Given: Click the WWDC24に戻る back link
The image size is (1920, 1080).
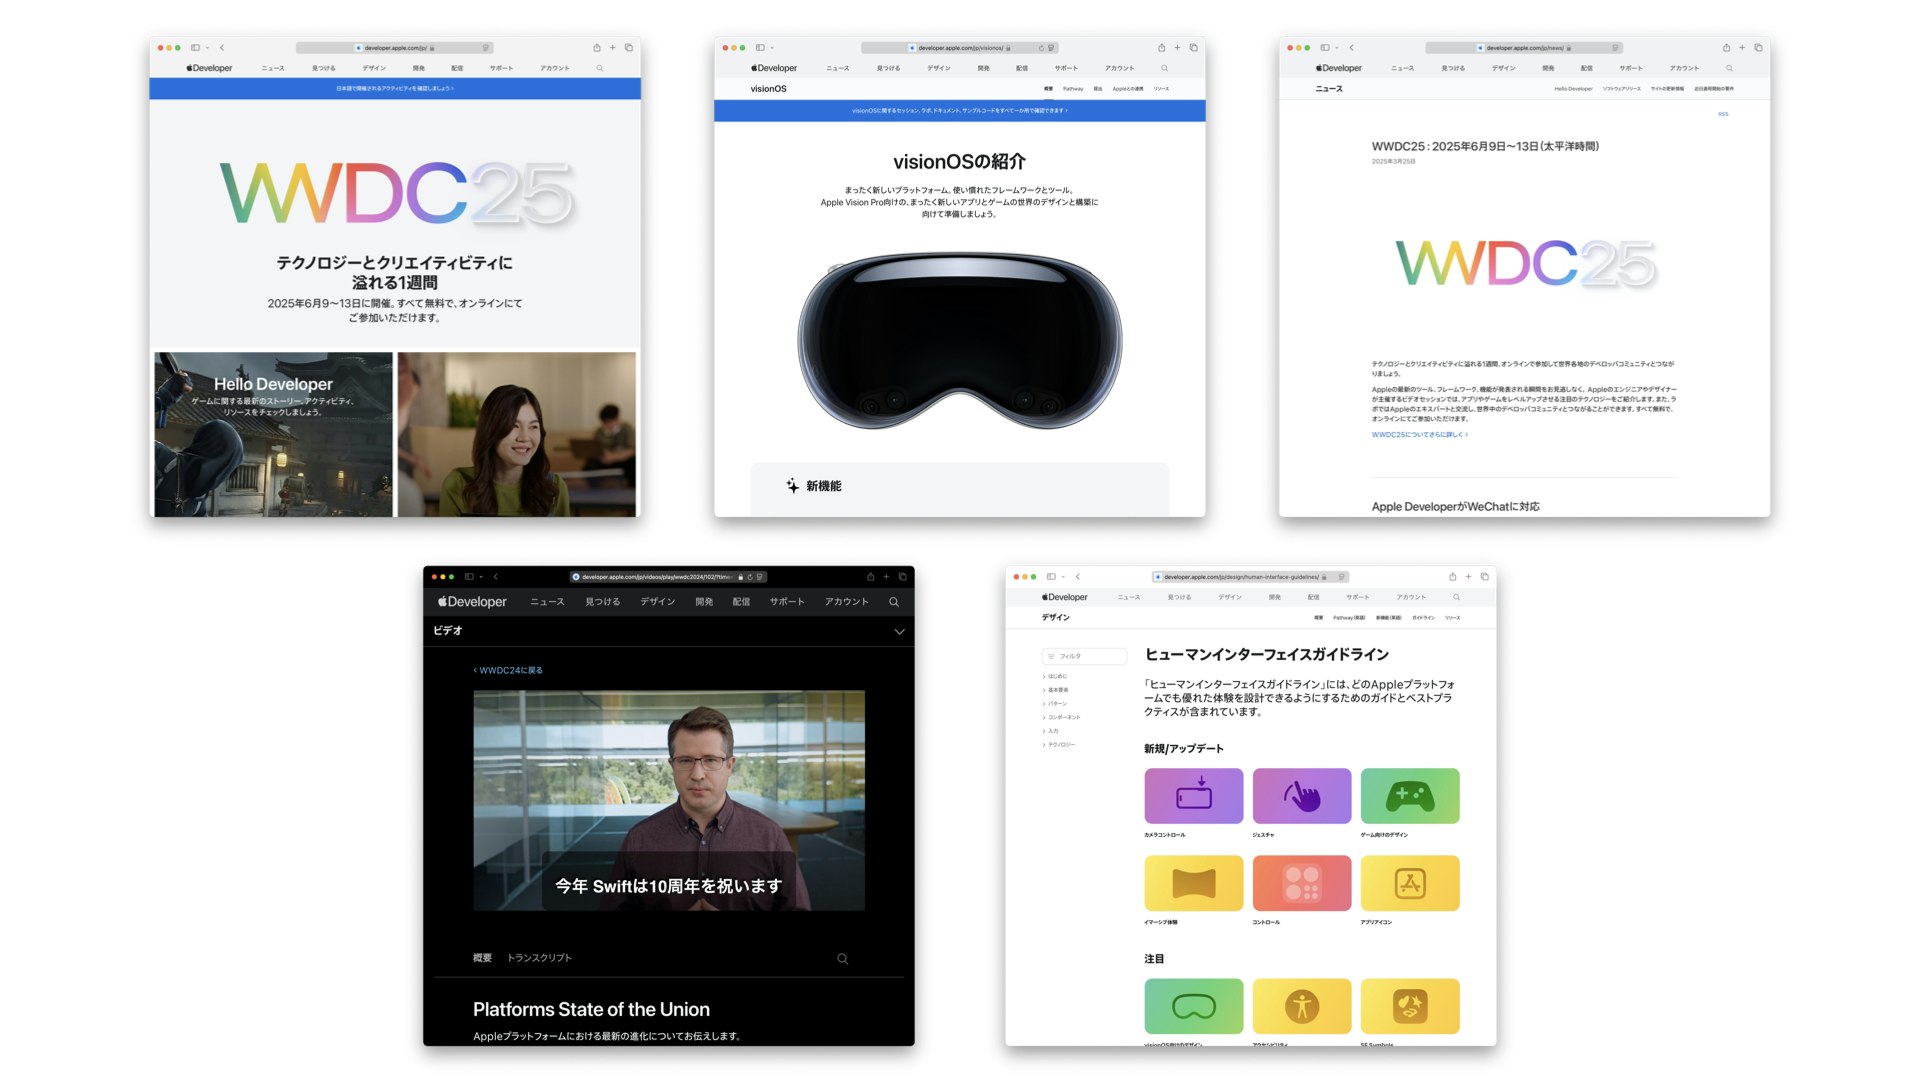Looking at the screenshot, I should point(509,671).
